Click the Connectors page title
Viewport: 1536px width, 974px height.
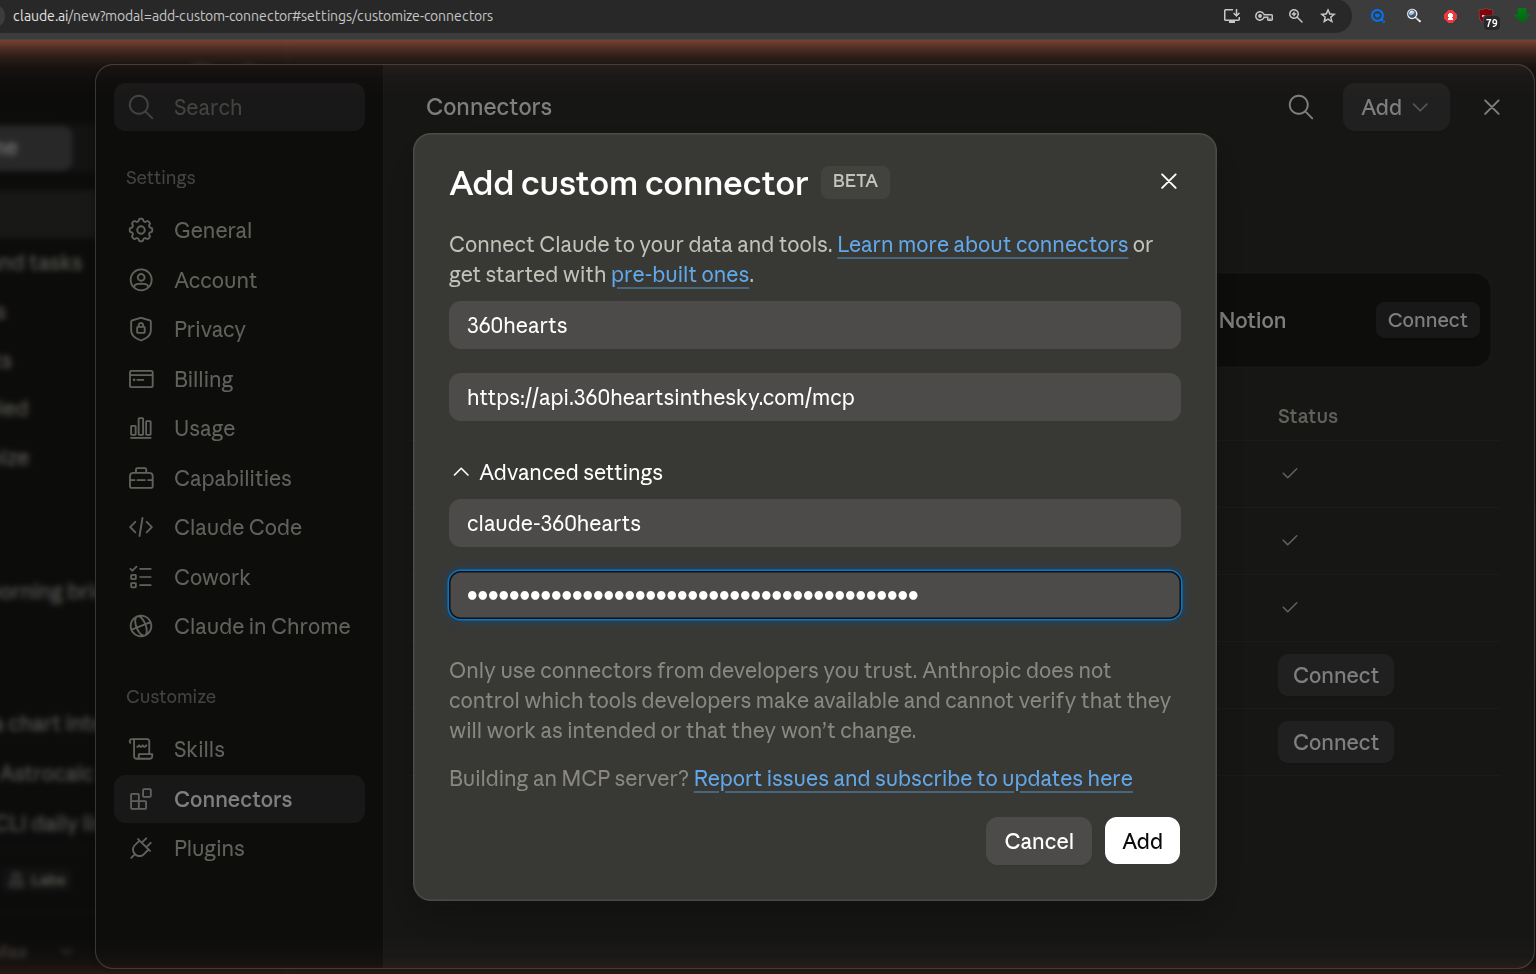coord(489,107)
